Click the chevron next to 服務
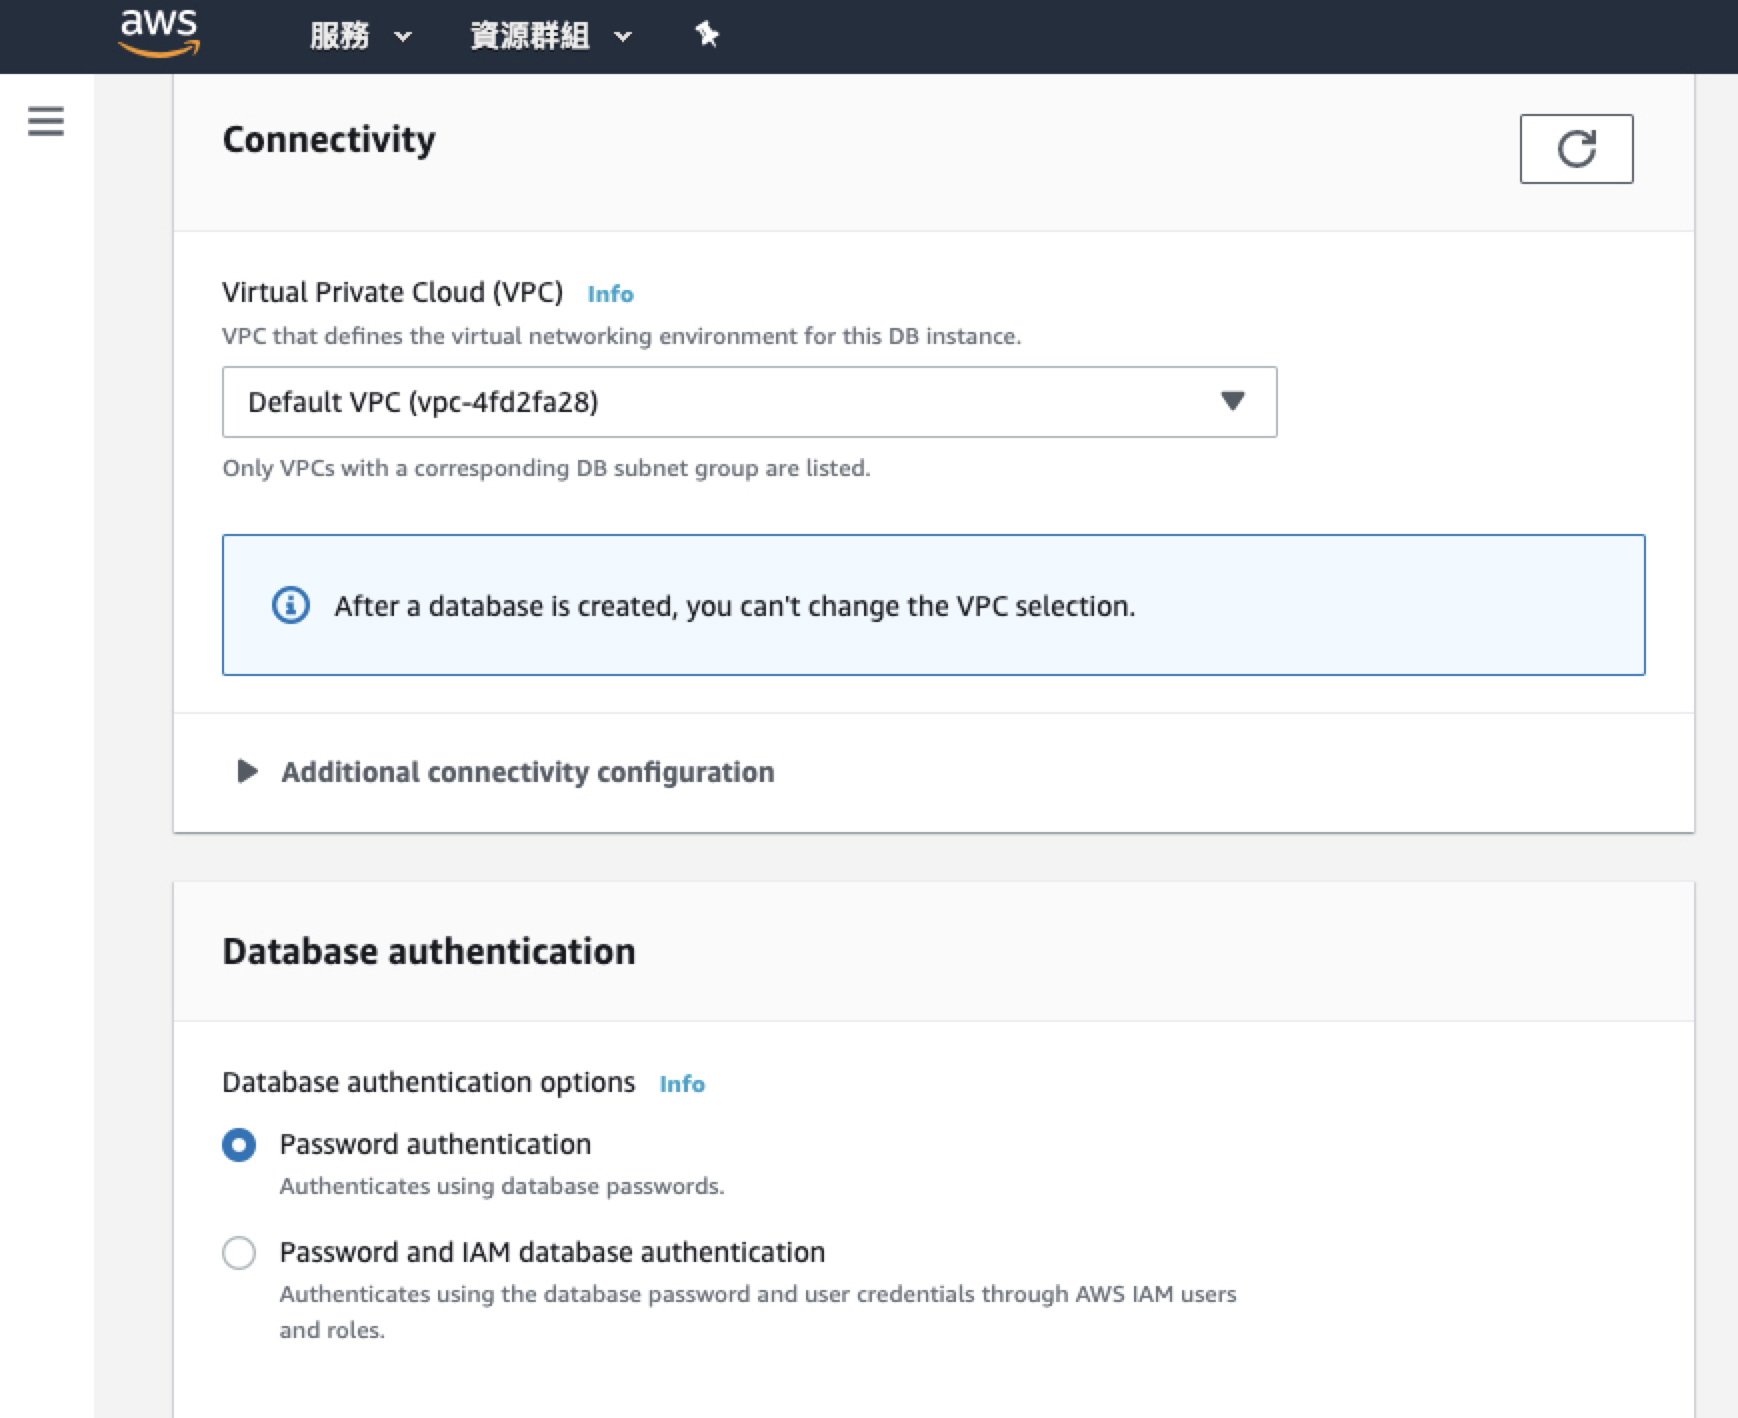 pyautogui.click(x=403, y=37)
